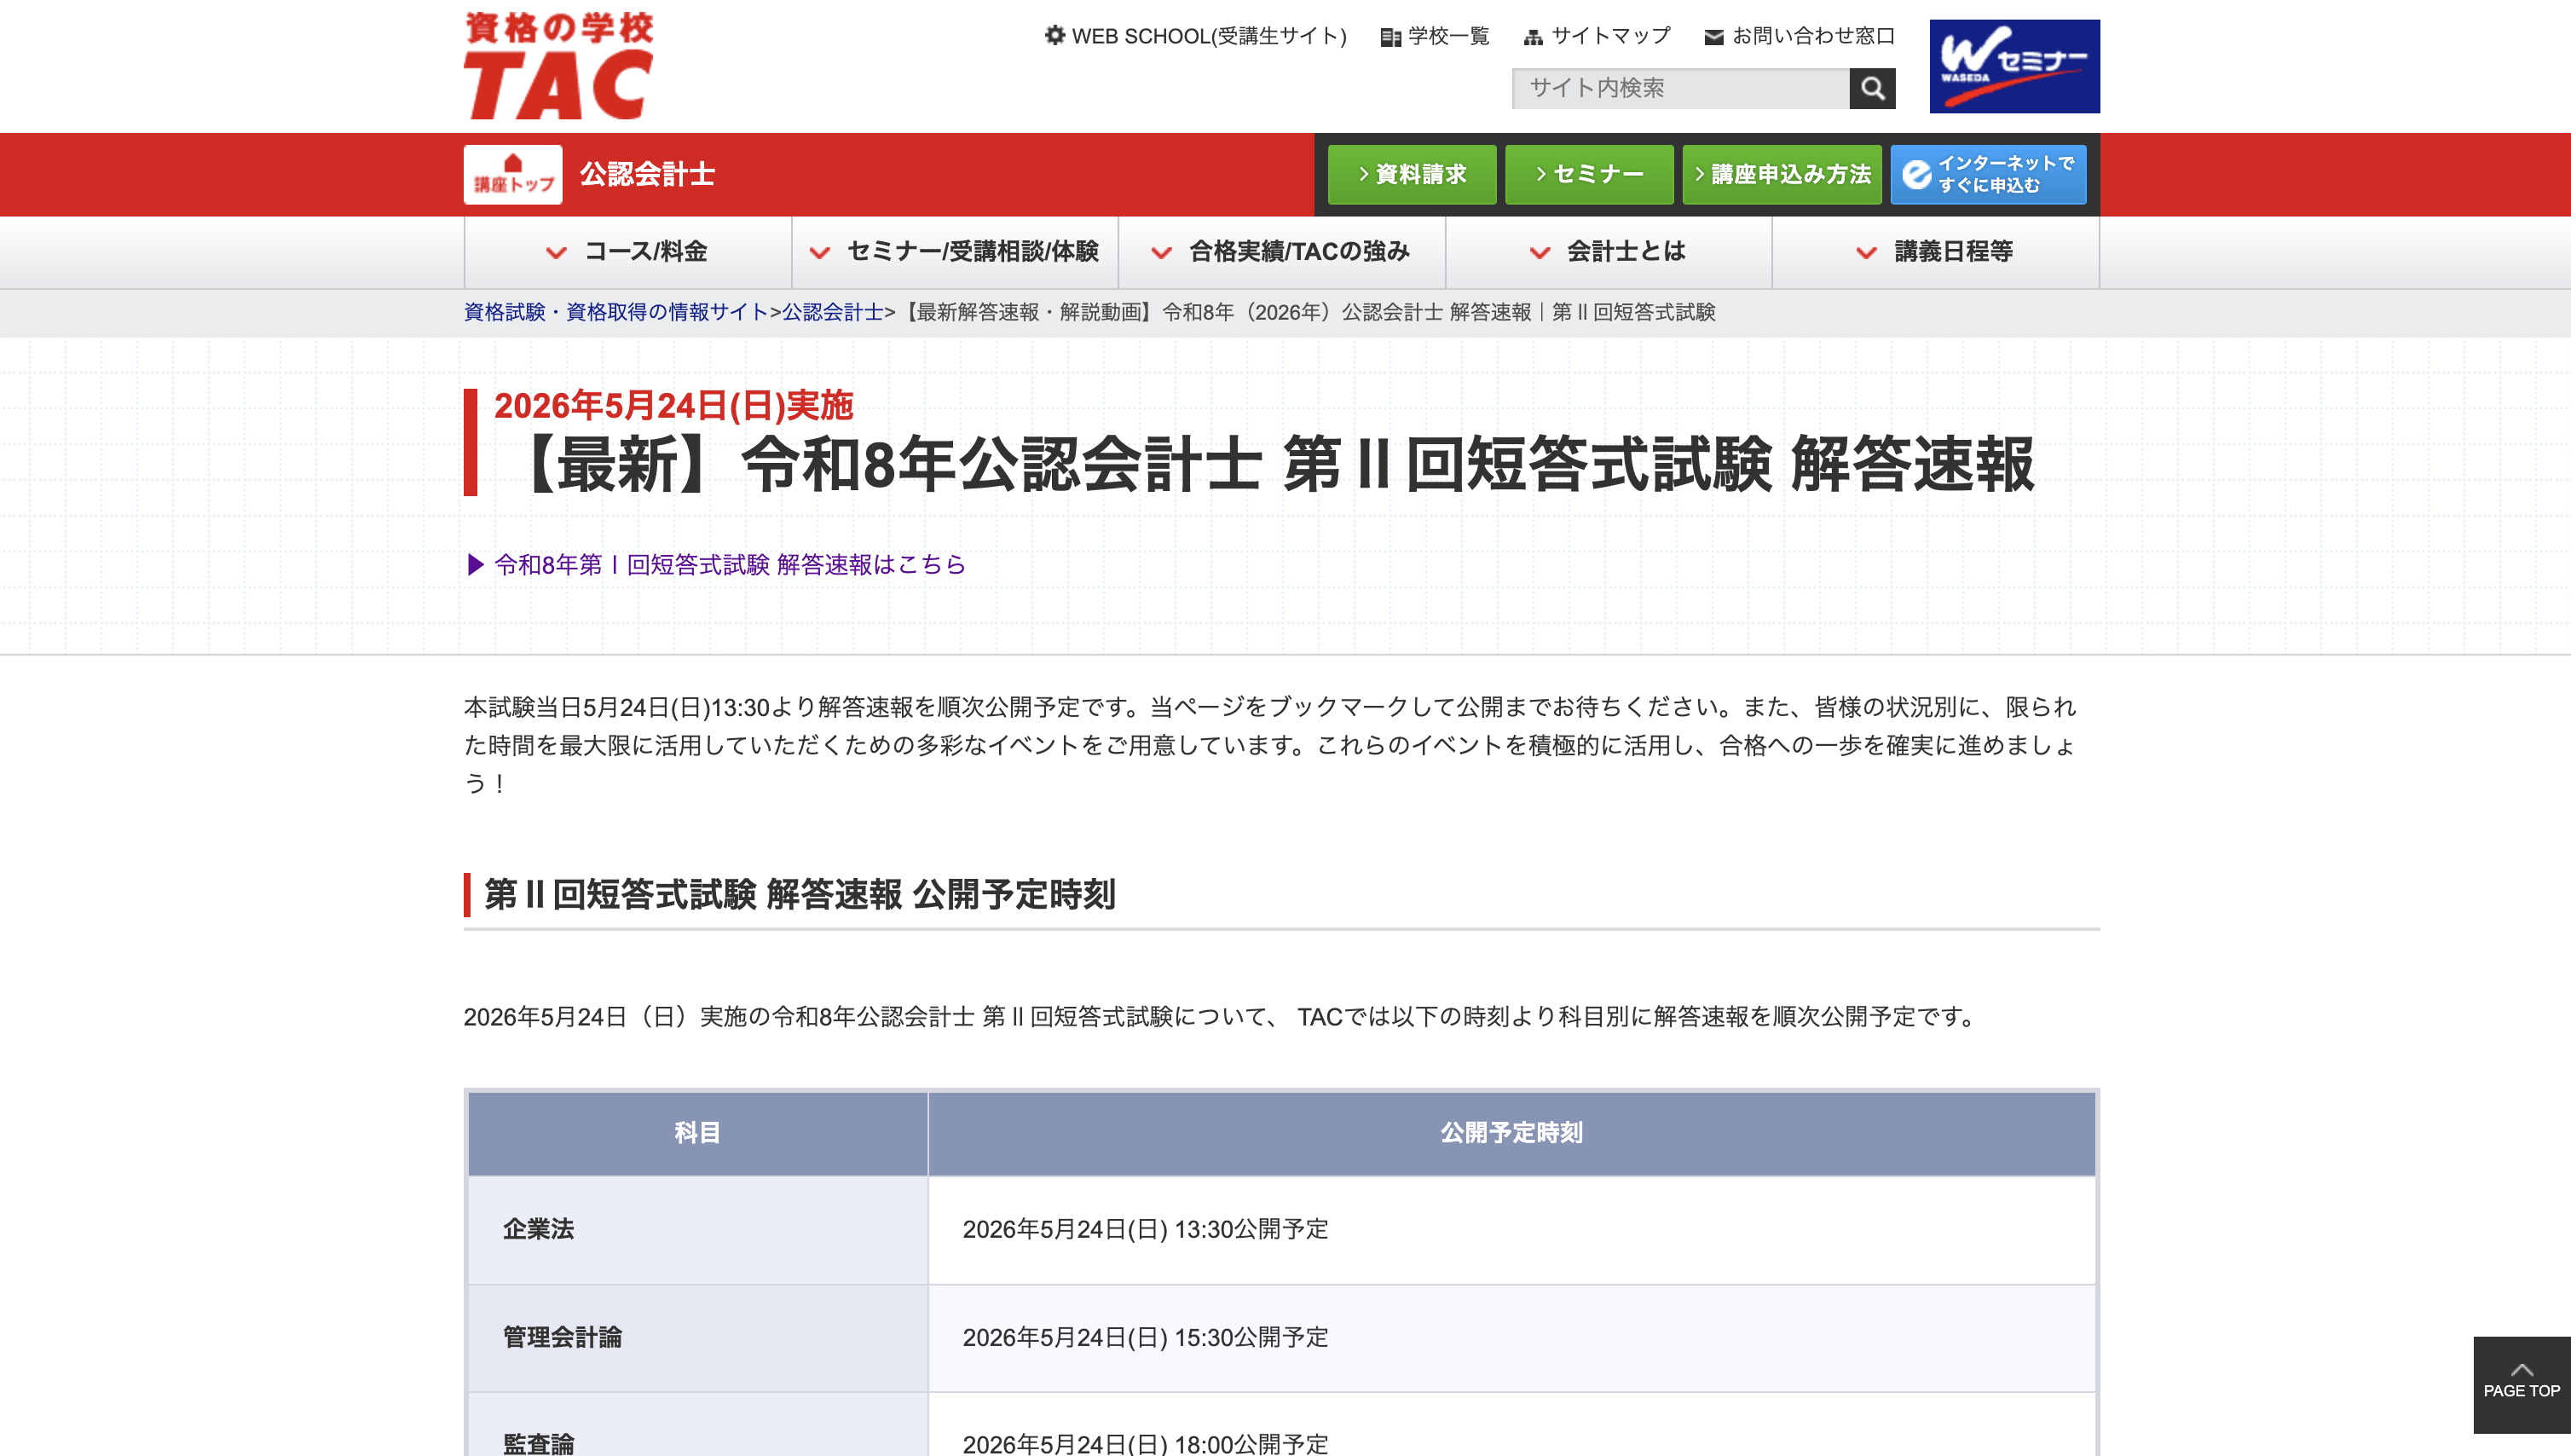Click the 15:30公開予定 table cell
Viewport: 2571px width, 1456px height.
pyautogui.click(x=1511, y=1337)
